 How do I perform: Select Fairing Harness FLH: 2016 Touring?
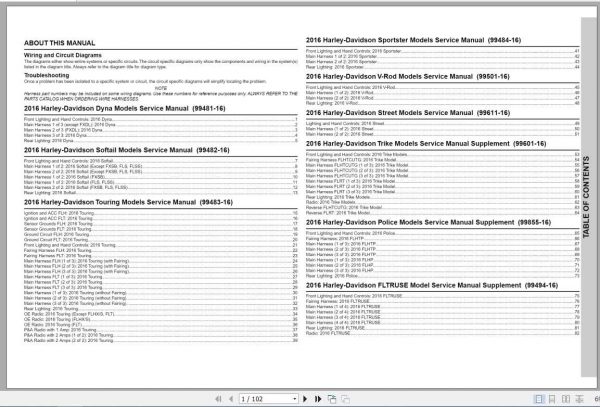coord(161,251)
